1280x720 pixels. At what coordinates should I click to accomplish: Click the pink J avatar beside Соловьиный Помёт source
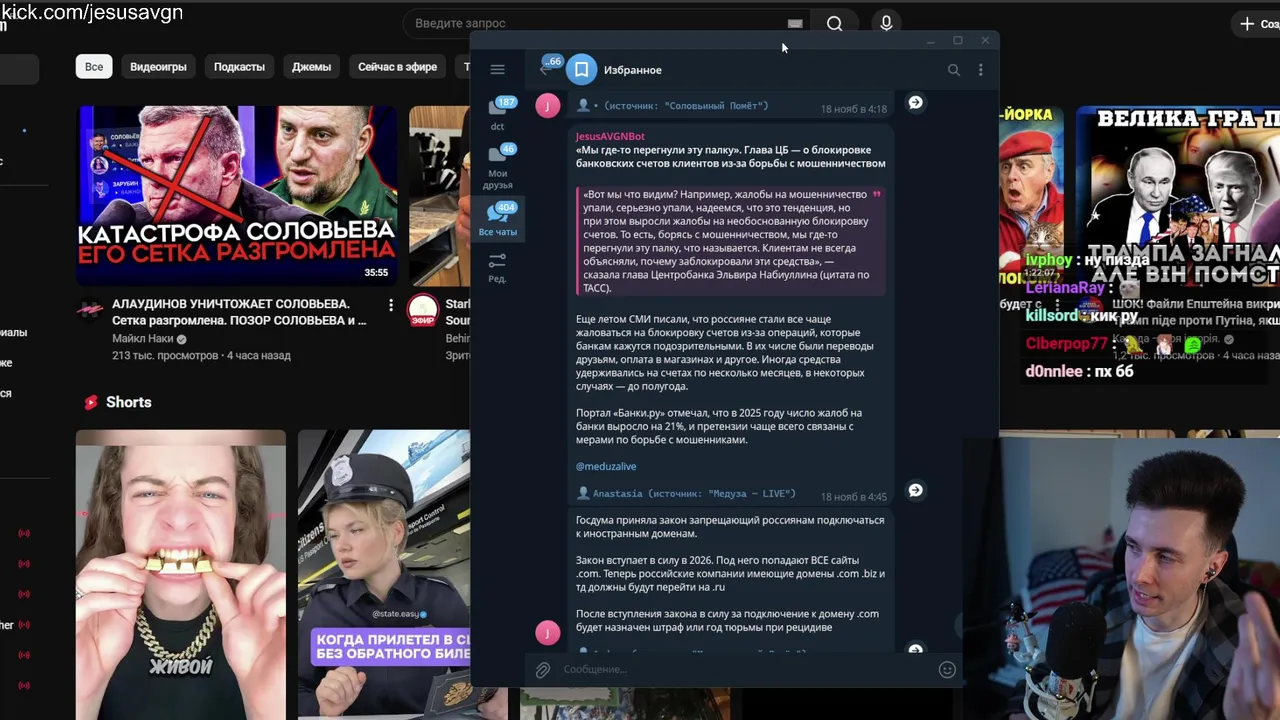pos(548,106)
